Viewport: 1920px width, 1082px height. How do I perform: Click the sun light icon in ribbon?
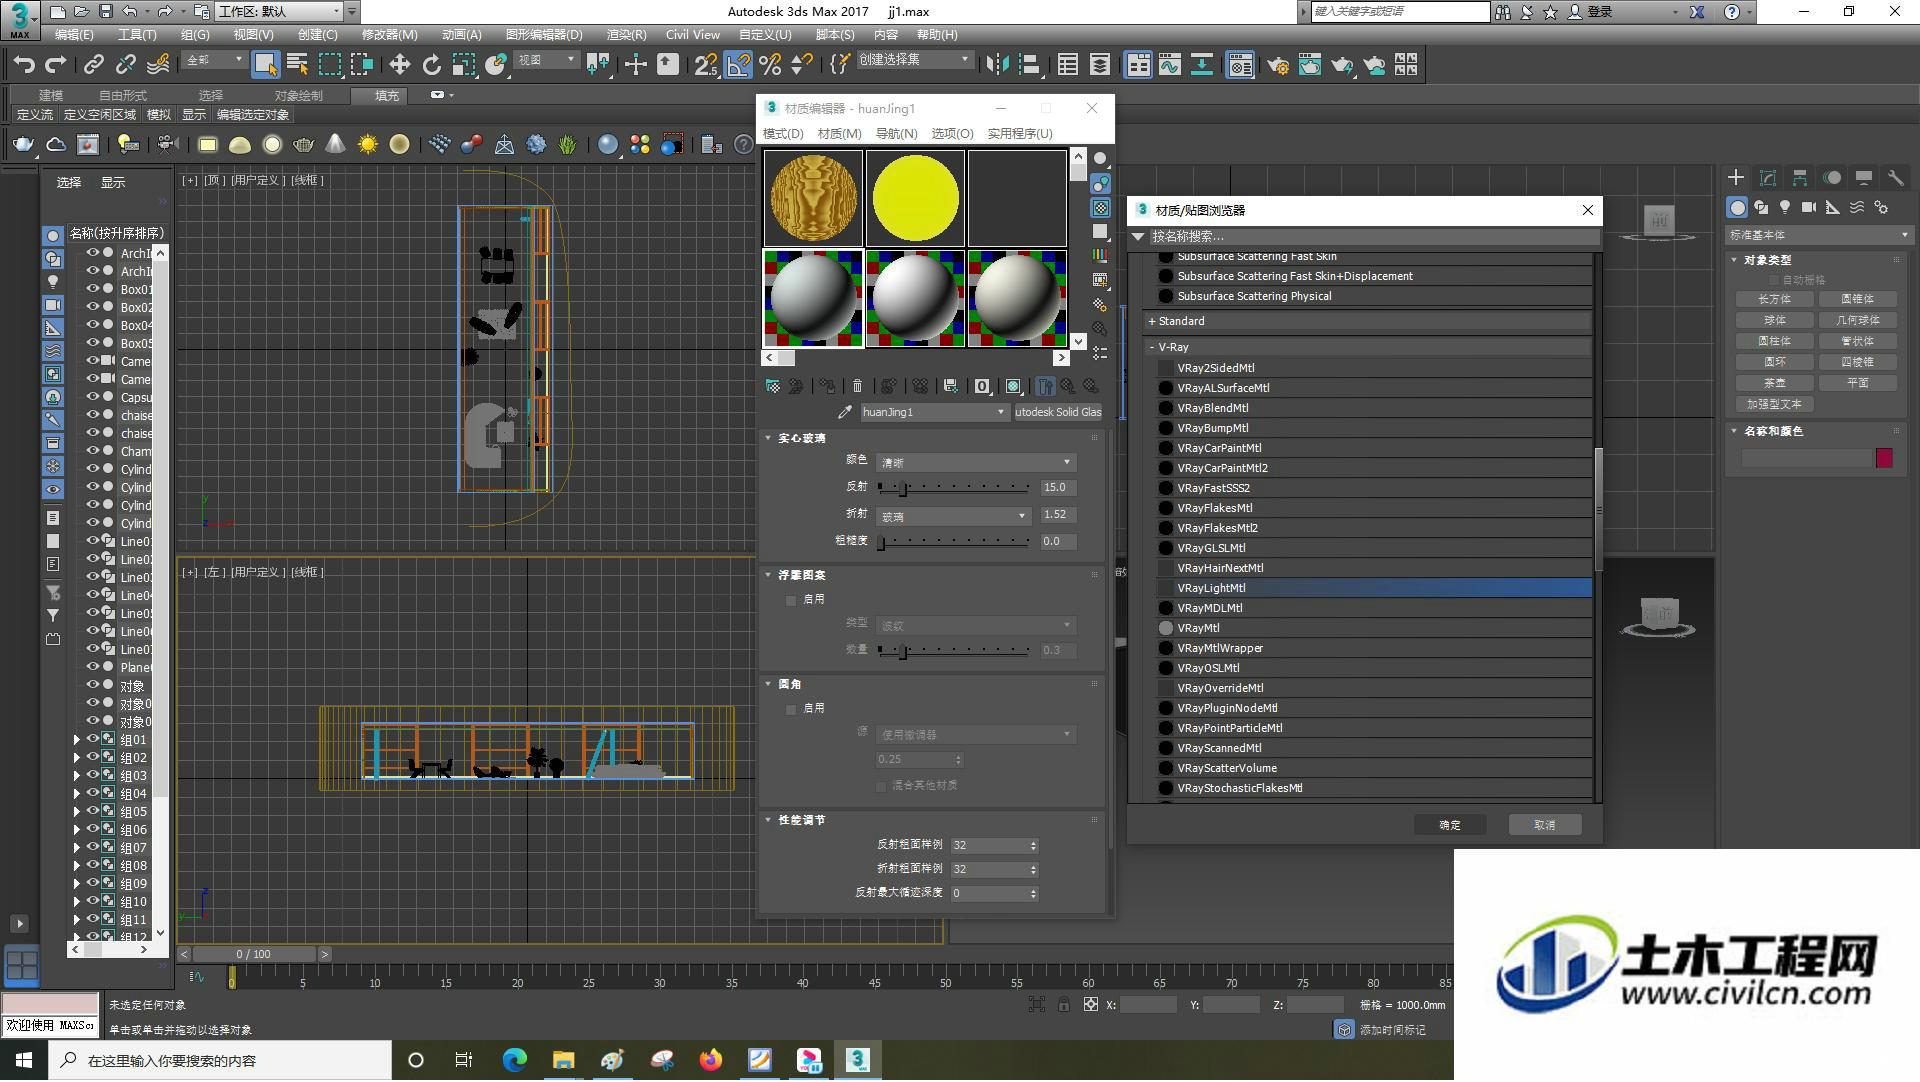click(x=368, y=145)
